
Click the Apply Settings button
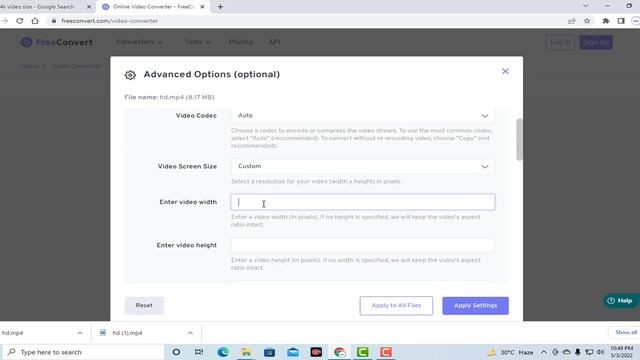(x=475, y=305)
